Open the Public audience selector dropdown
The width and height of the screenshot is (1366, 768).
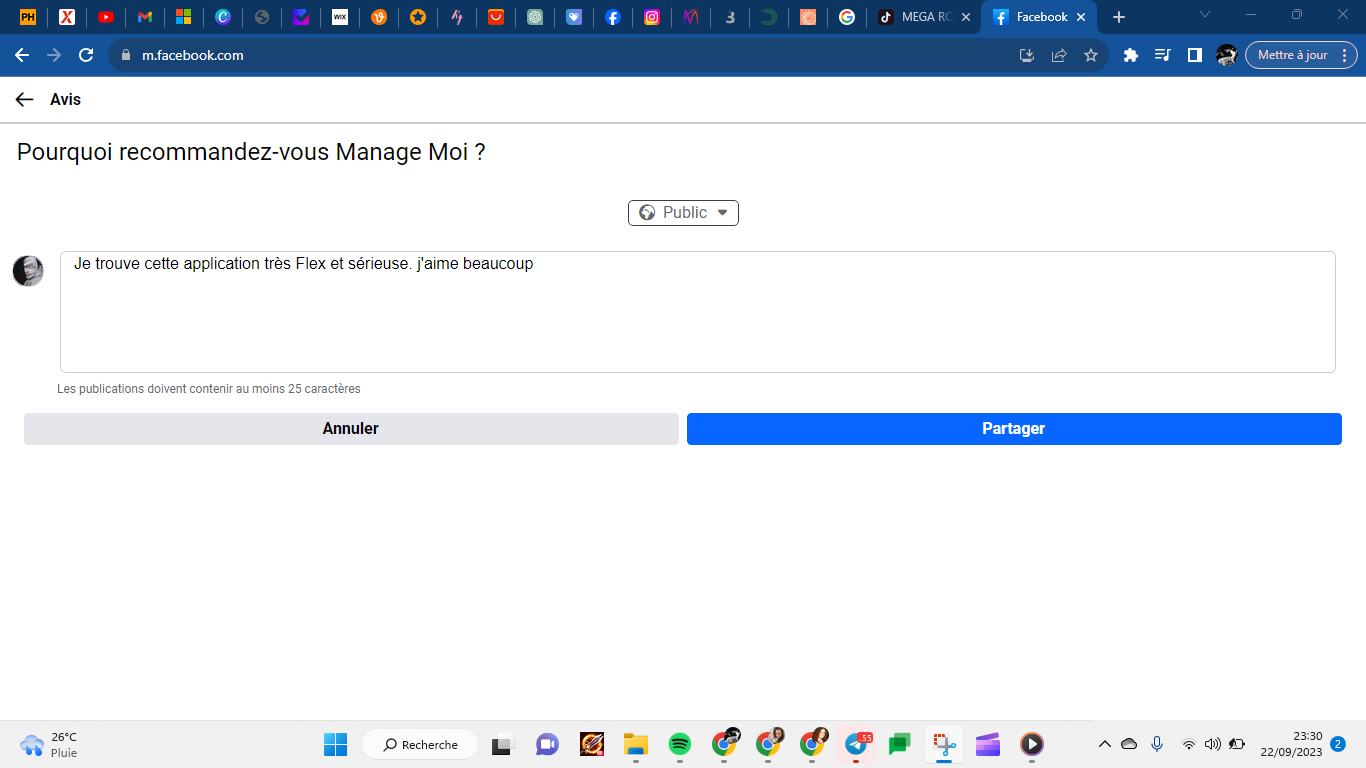coord(683,213)
